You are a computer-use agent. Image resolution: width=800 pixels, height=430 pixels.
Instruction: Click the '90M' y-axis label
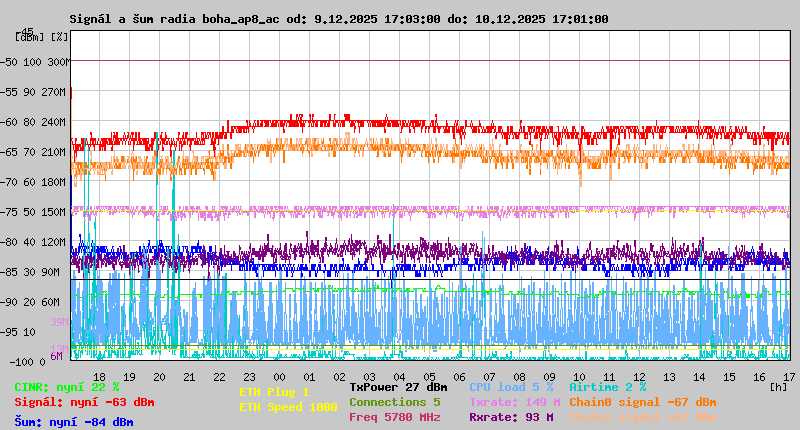(51, 272)
